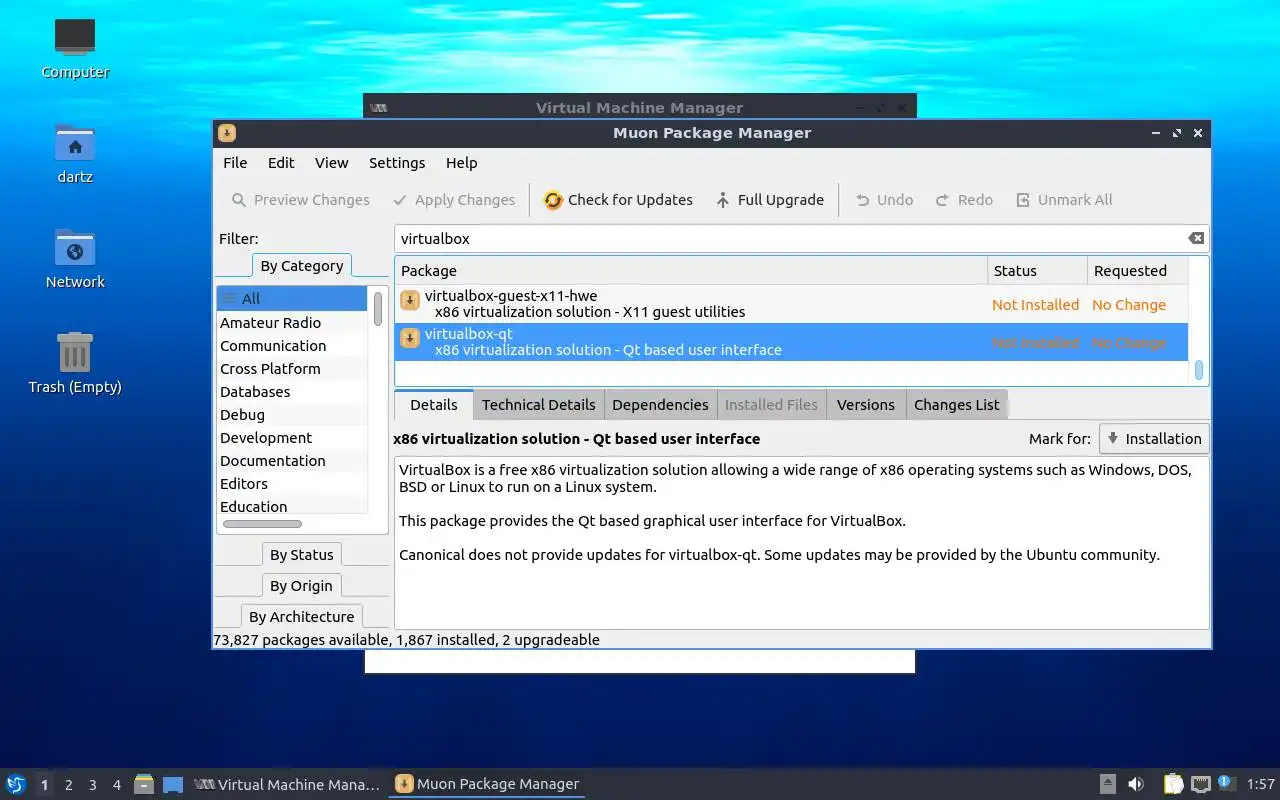The image size is (1280, 800).
Task: Expand the By Architecture filter
Action: 302,617
